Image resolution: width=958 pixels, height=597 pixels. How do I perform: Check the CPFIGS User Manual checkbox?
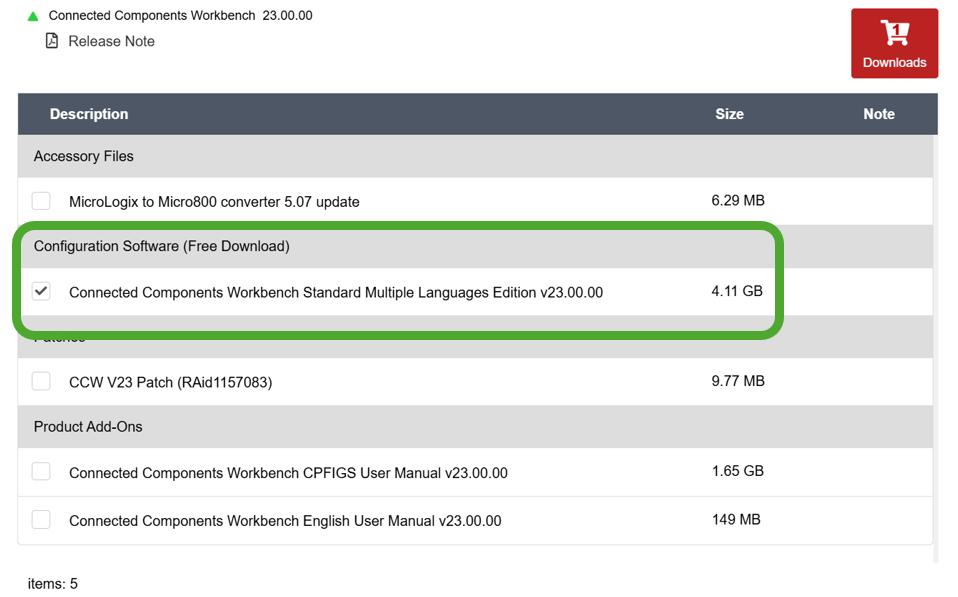click(41, 472)
